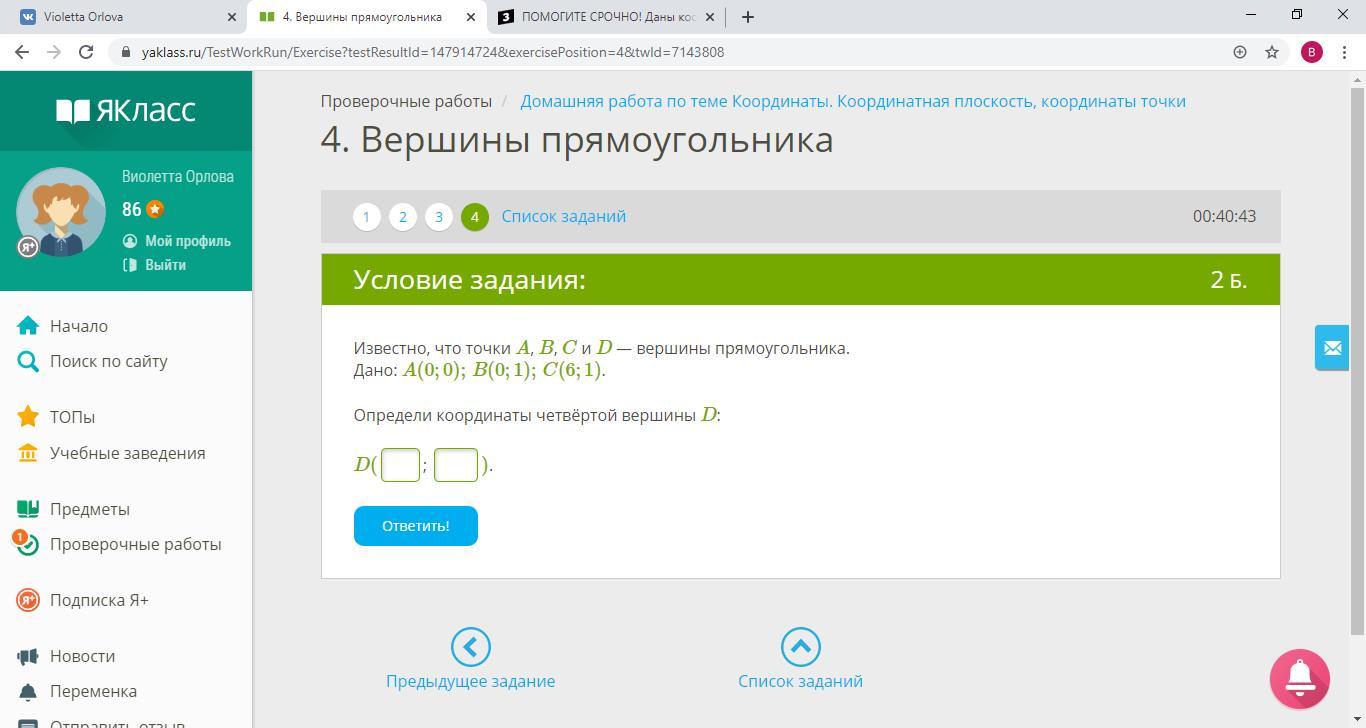Submit answer with Ответить! button
Screen dimensions: 1366x728
[x=416, y=526]
